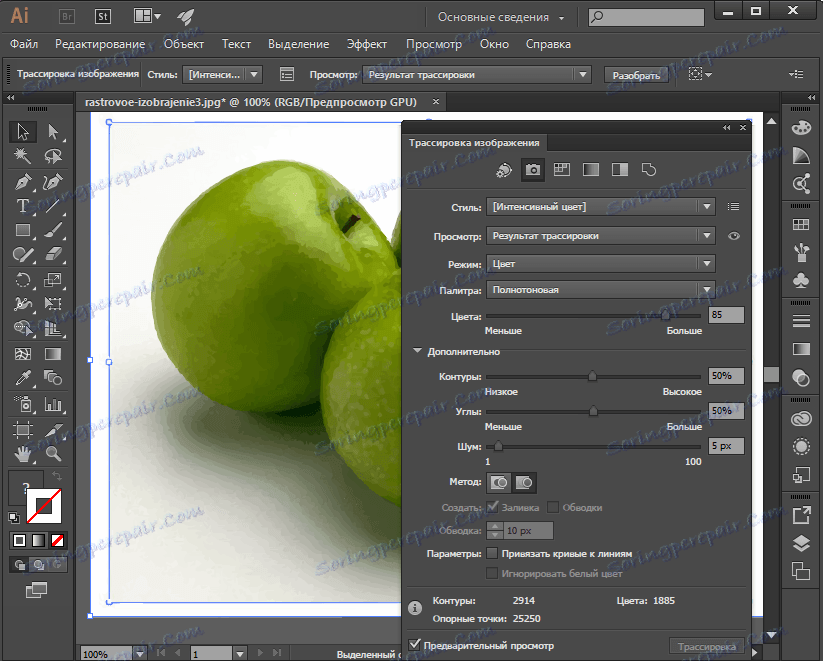Select the Pen tool in the toolbar
823x661 pixels.
23,181
